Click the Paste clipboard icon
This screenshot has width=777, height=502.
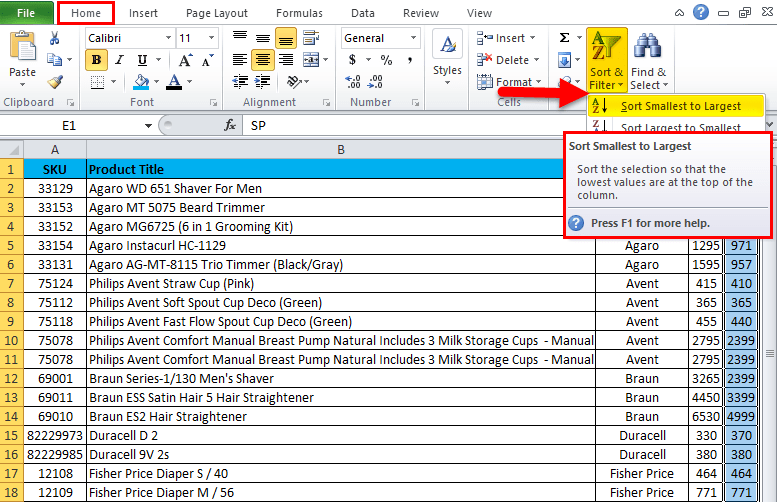click(x=22, y=46)
